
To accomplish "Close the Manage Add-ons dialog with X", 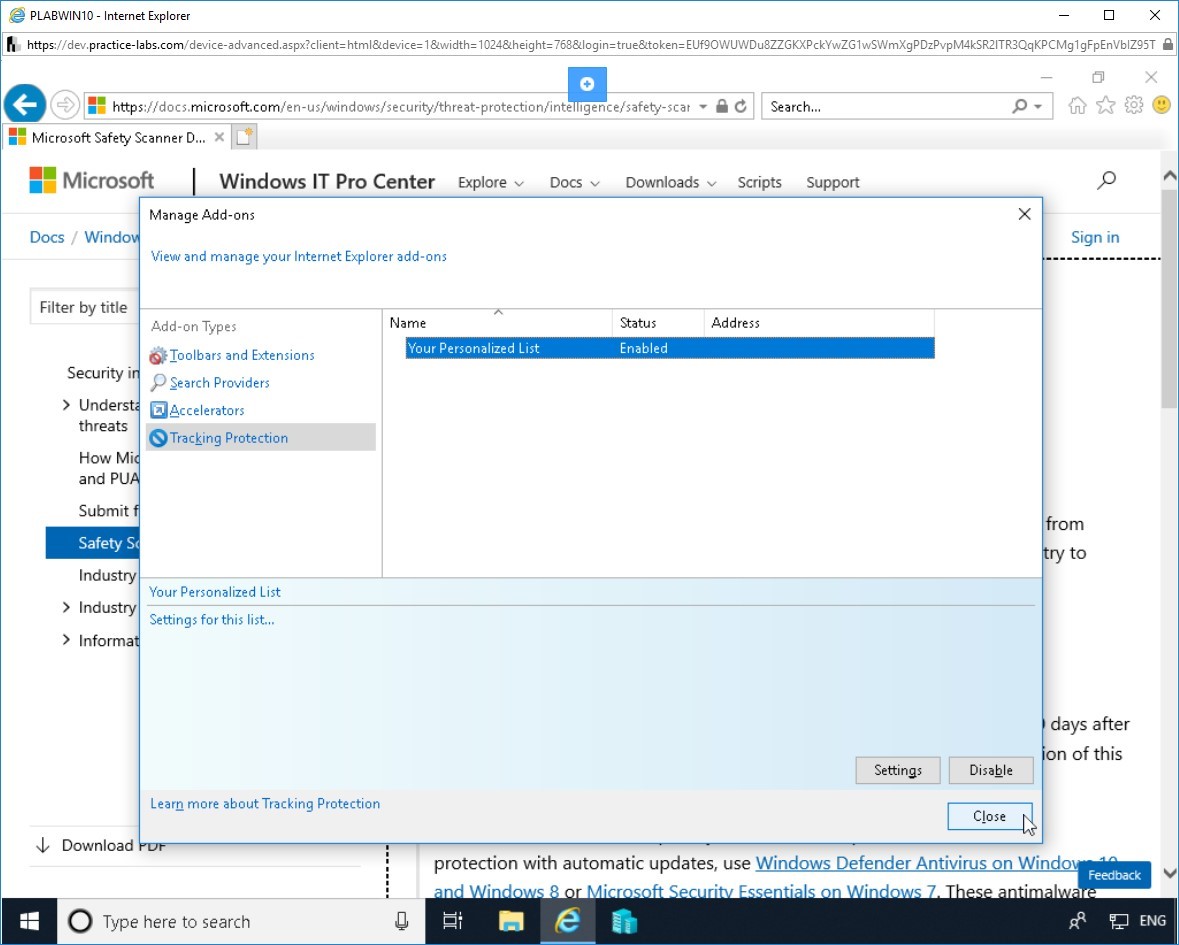I will 1024,214.
